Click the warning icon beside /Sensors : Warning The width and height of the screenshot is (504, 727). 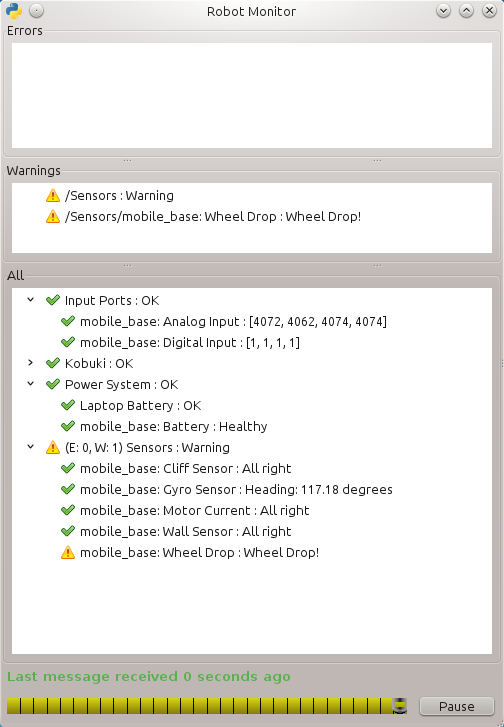click(53, 195)
